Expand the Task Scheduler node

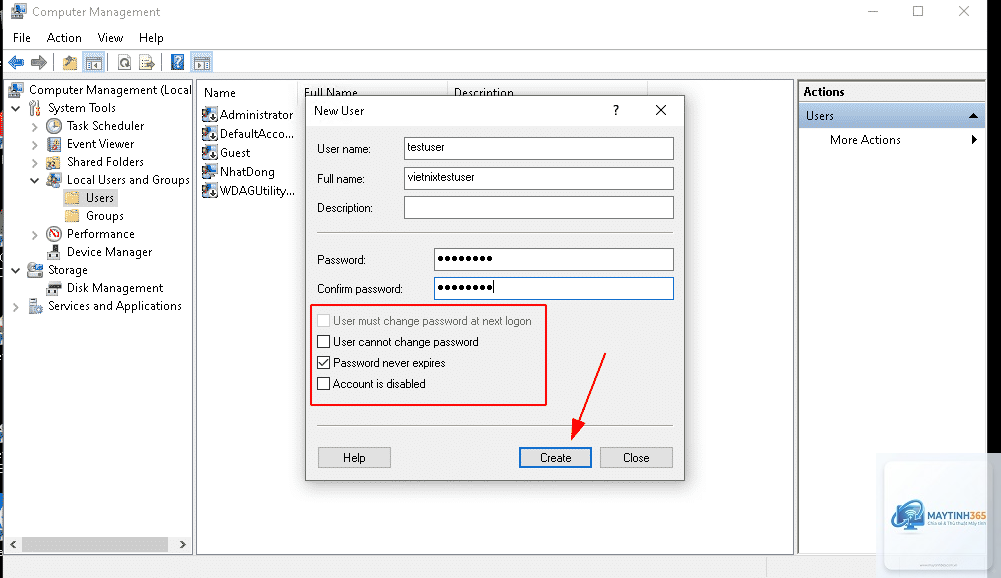tap(34, 126)
